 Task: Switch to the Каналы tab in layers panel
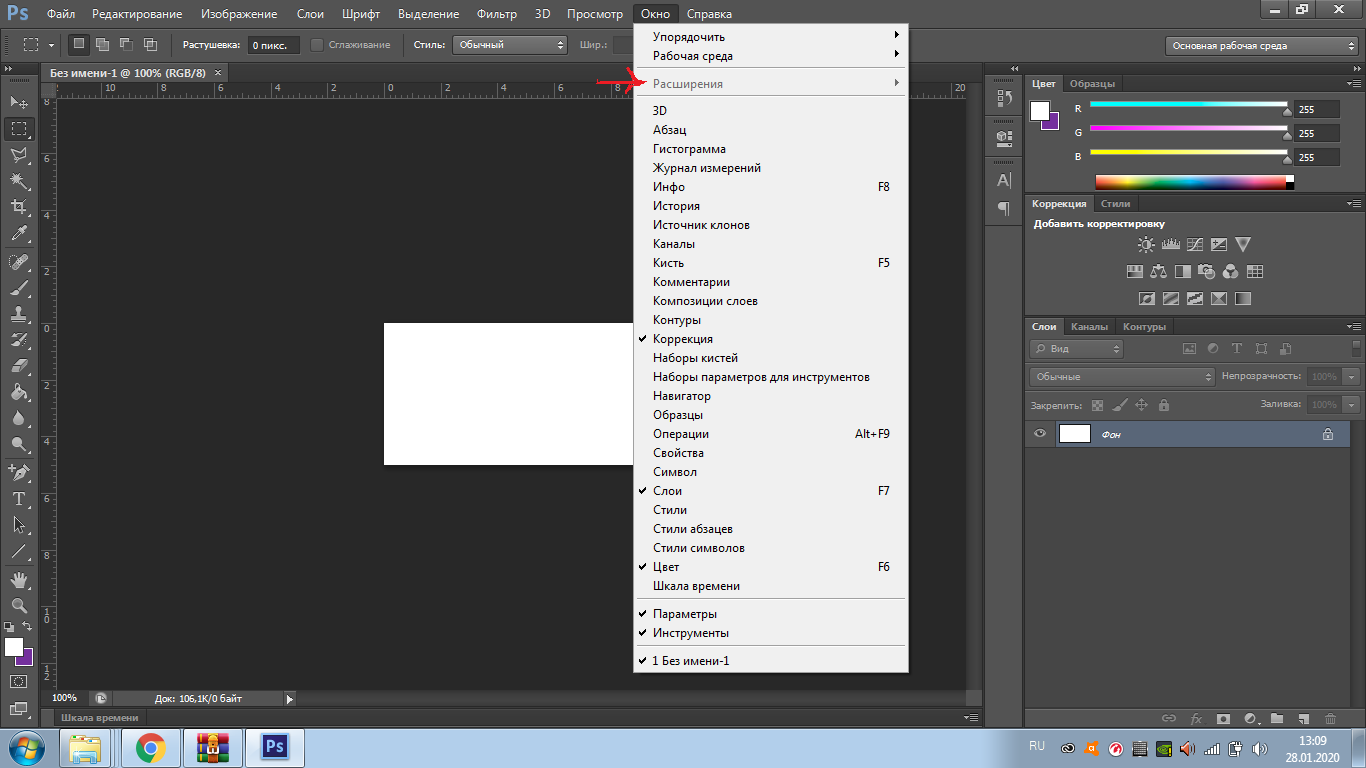tap(1089, 327)
